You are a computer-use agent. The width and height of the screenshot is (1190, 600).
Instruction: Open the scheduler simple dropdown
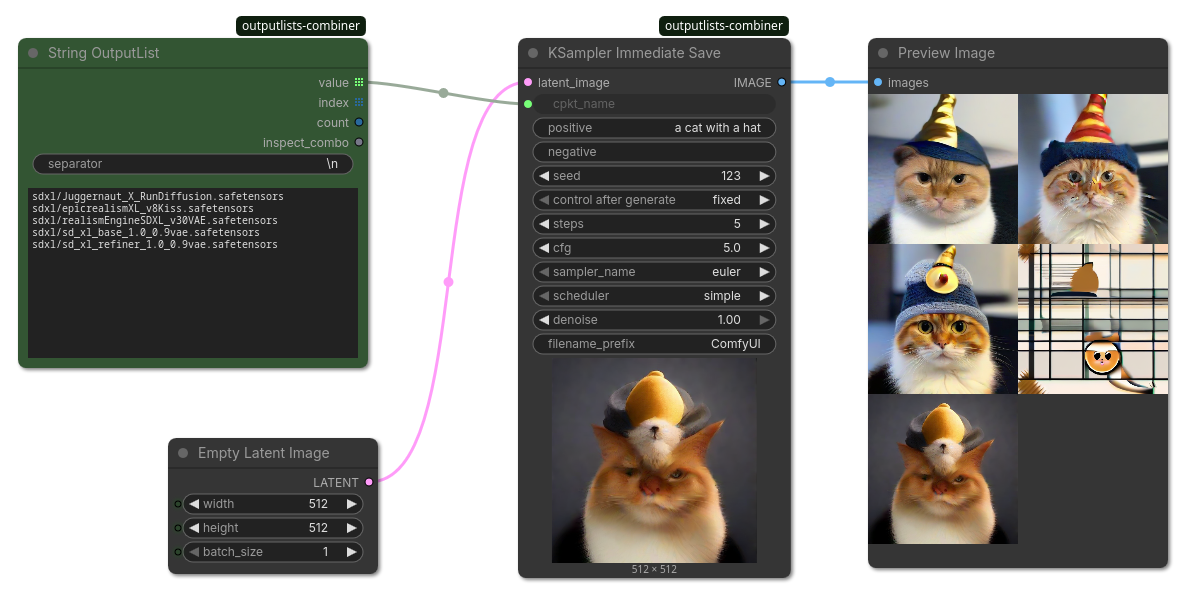[x=654, y=296]
